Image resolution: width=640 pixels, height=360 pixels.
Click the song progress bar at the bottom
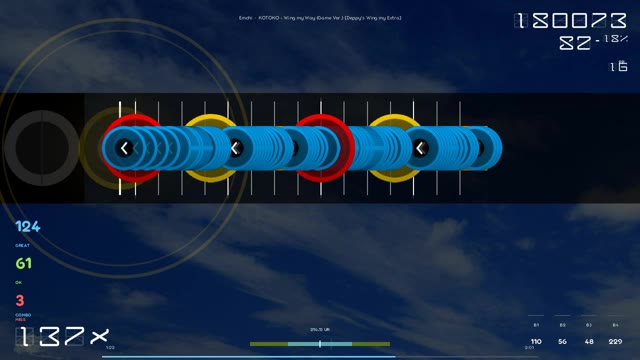click(320, 357)
